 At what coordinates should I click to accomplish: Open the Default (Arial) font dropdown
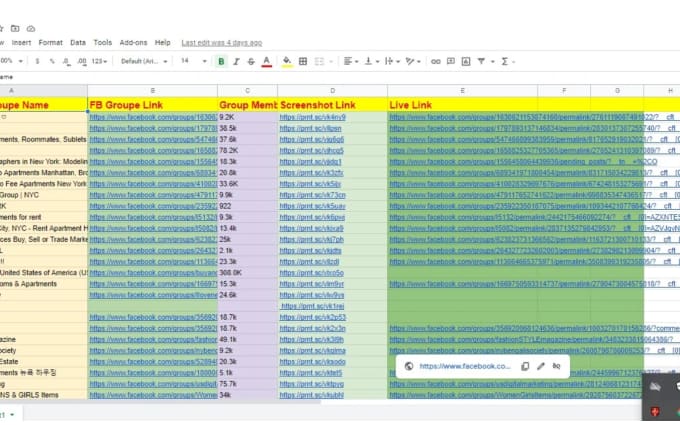tap(144, 62)
